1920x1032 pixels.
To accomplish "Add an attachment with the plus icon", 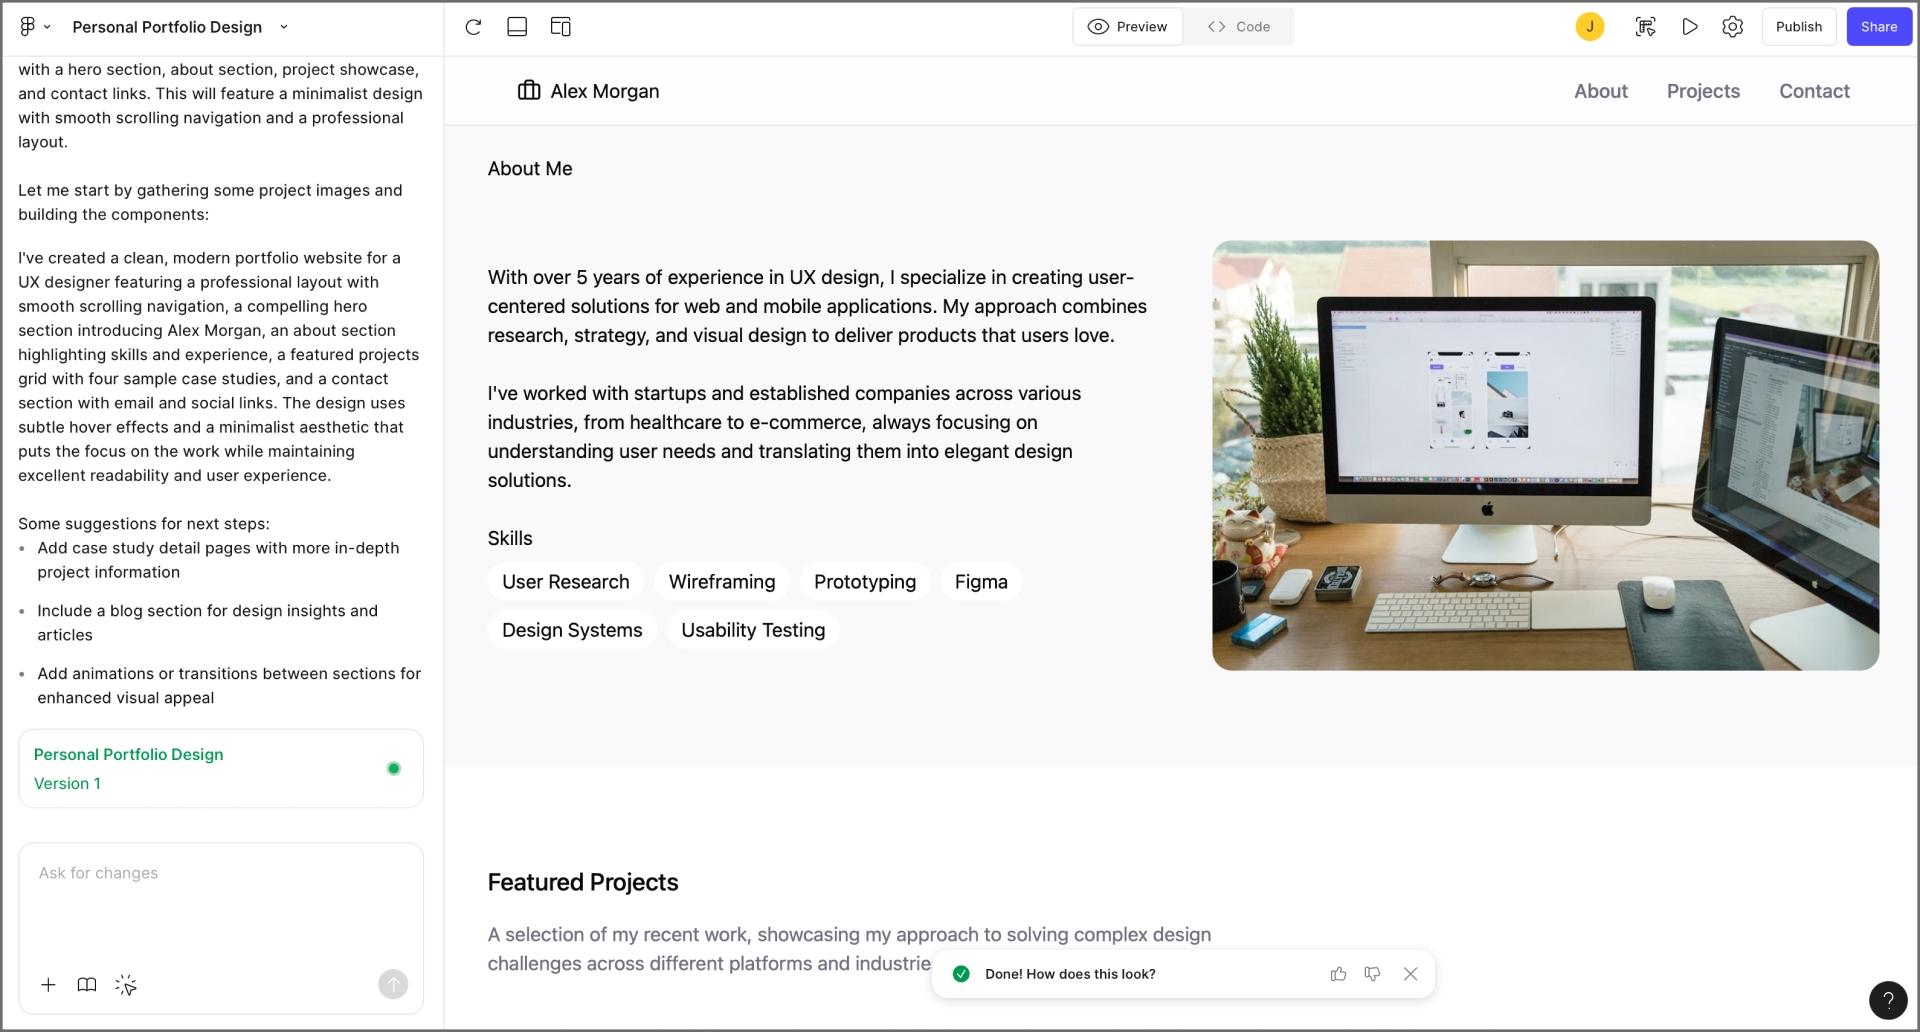I will click(48, 985).
